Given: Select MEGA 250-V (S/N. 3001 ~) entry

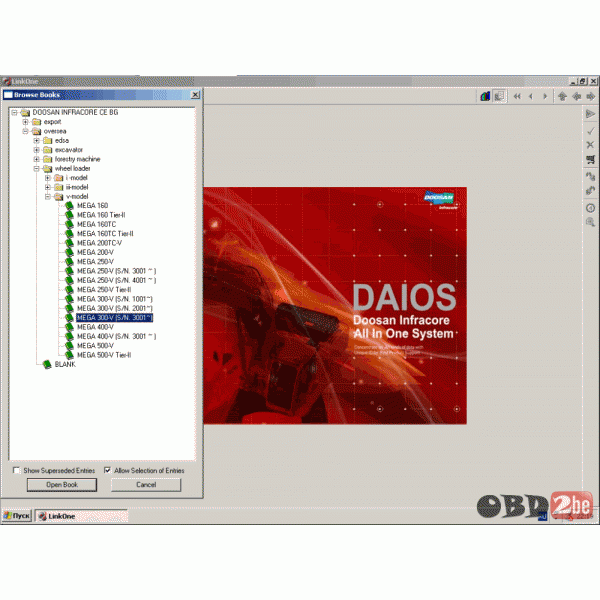Looking at the screenshot, I should tap(116, 271).
